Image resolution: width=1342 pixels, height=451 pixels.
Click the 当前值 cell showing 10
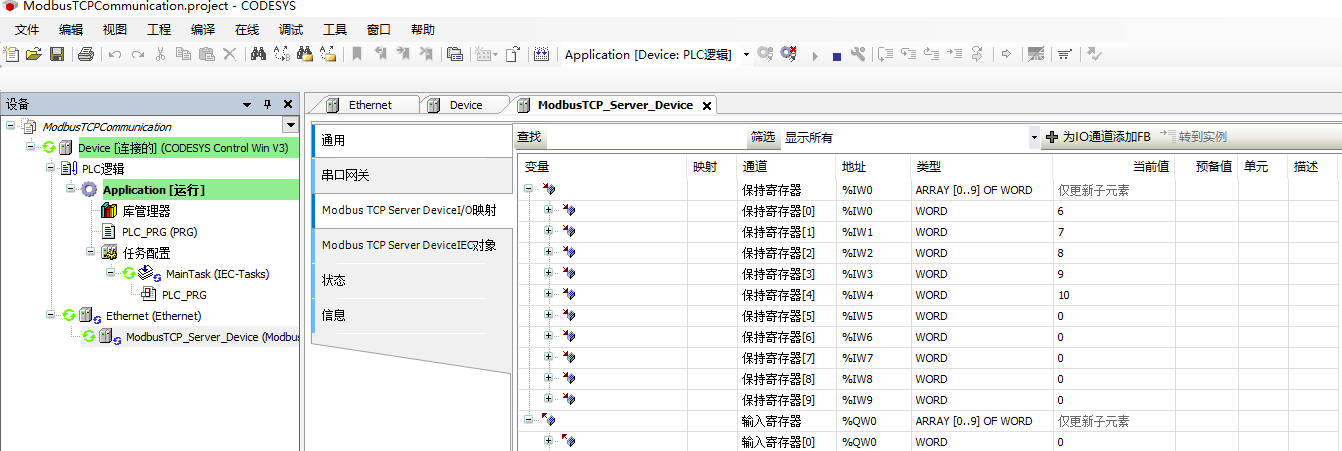[1113, 295]
